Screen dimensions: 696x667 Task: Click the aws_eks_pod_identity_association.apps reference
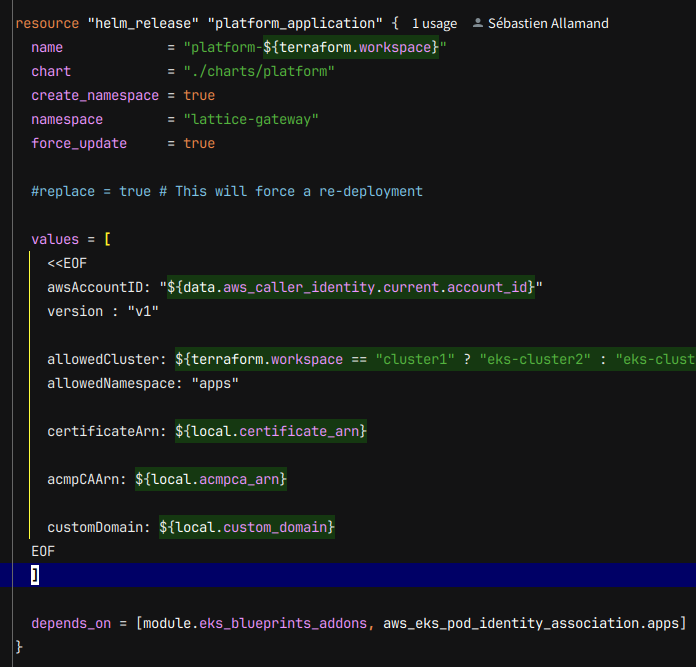531,623
